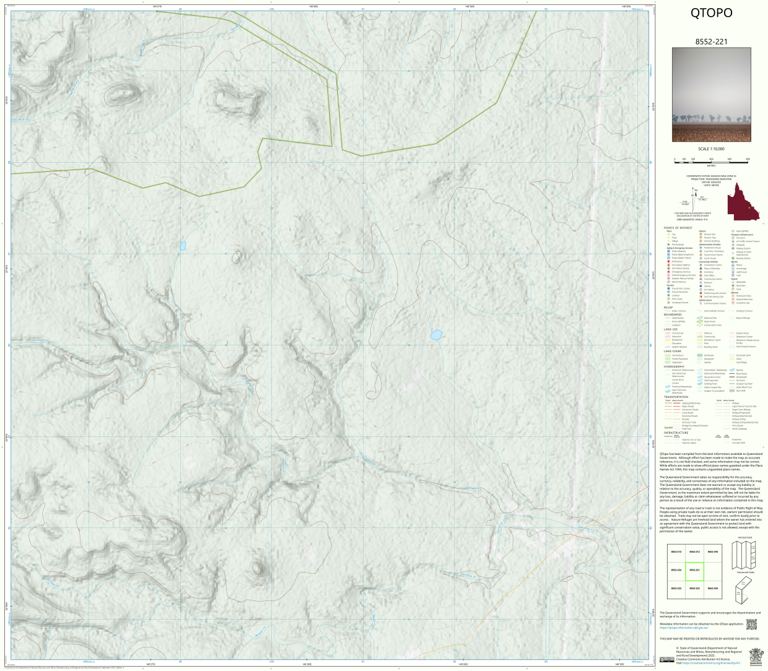768x671 pixels.
Task: Click the Queensland Government crest logo
Action: [756, 655]
